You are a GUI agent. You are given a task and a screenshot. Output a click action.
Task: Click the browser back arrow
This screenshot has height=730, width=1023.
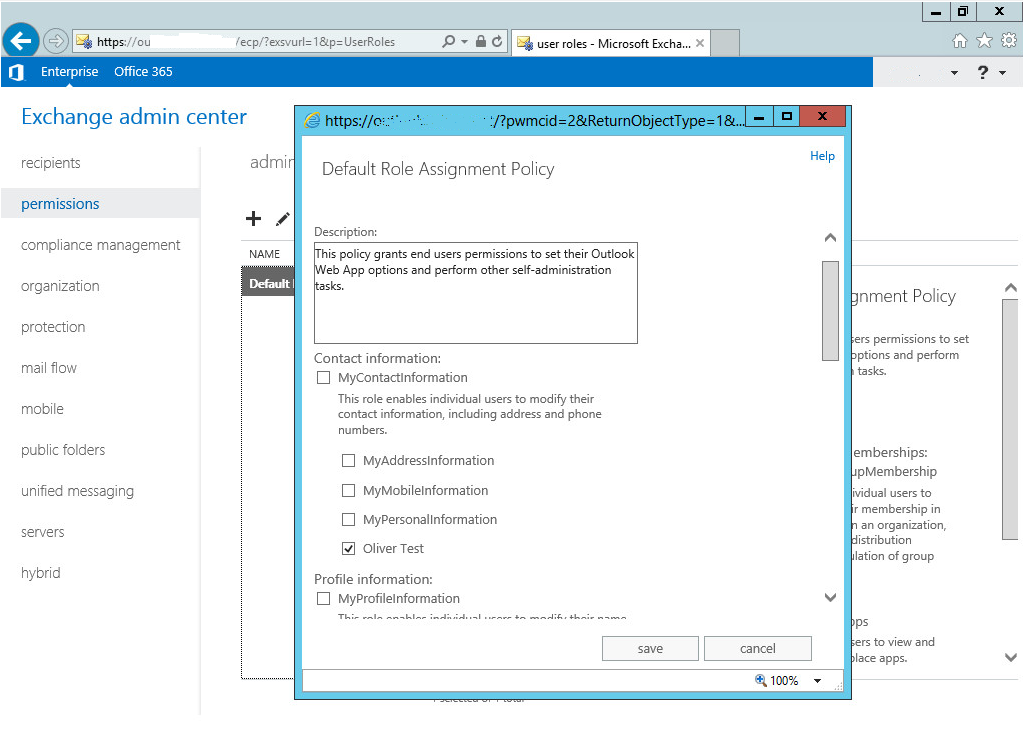pos(21,40)
